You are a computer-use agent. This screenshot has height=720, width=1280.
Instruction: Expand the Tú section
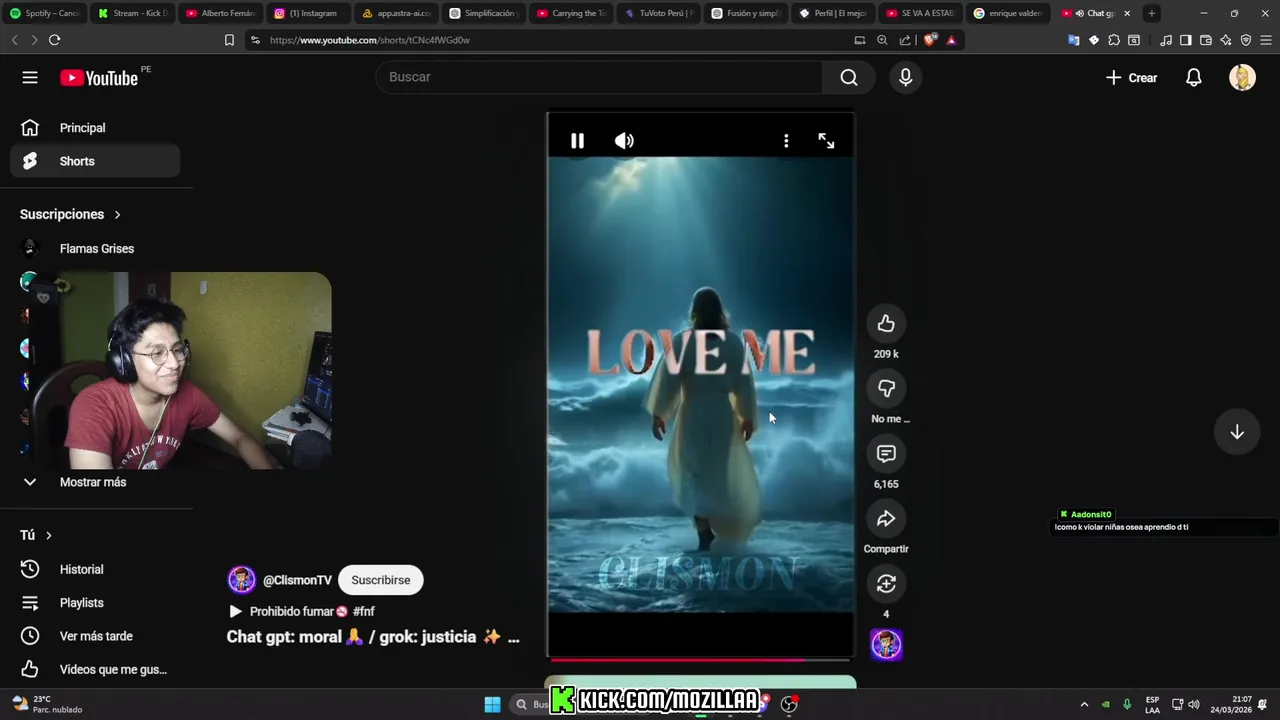[36, 535]
